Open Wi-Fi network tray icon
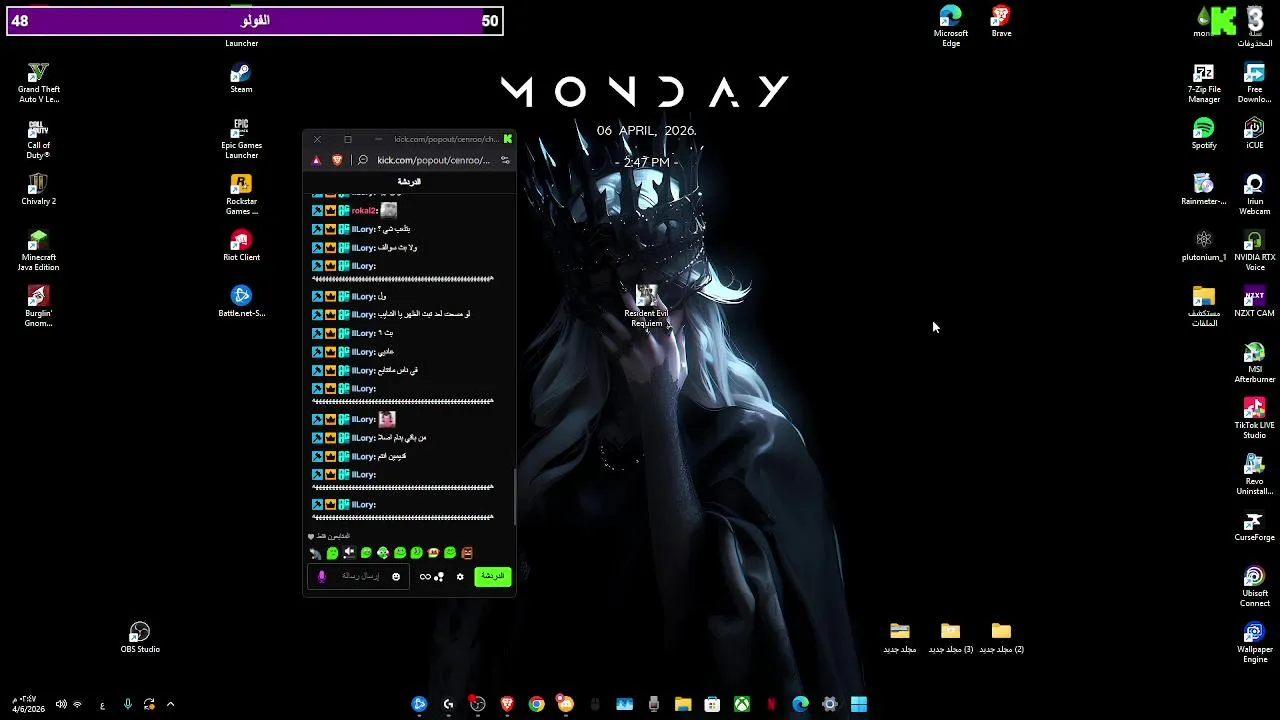This screenshot has width=1280, height=720. tap(77, 705)
